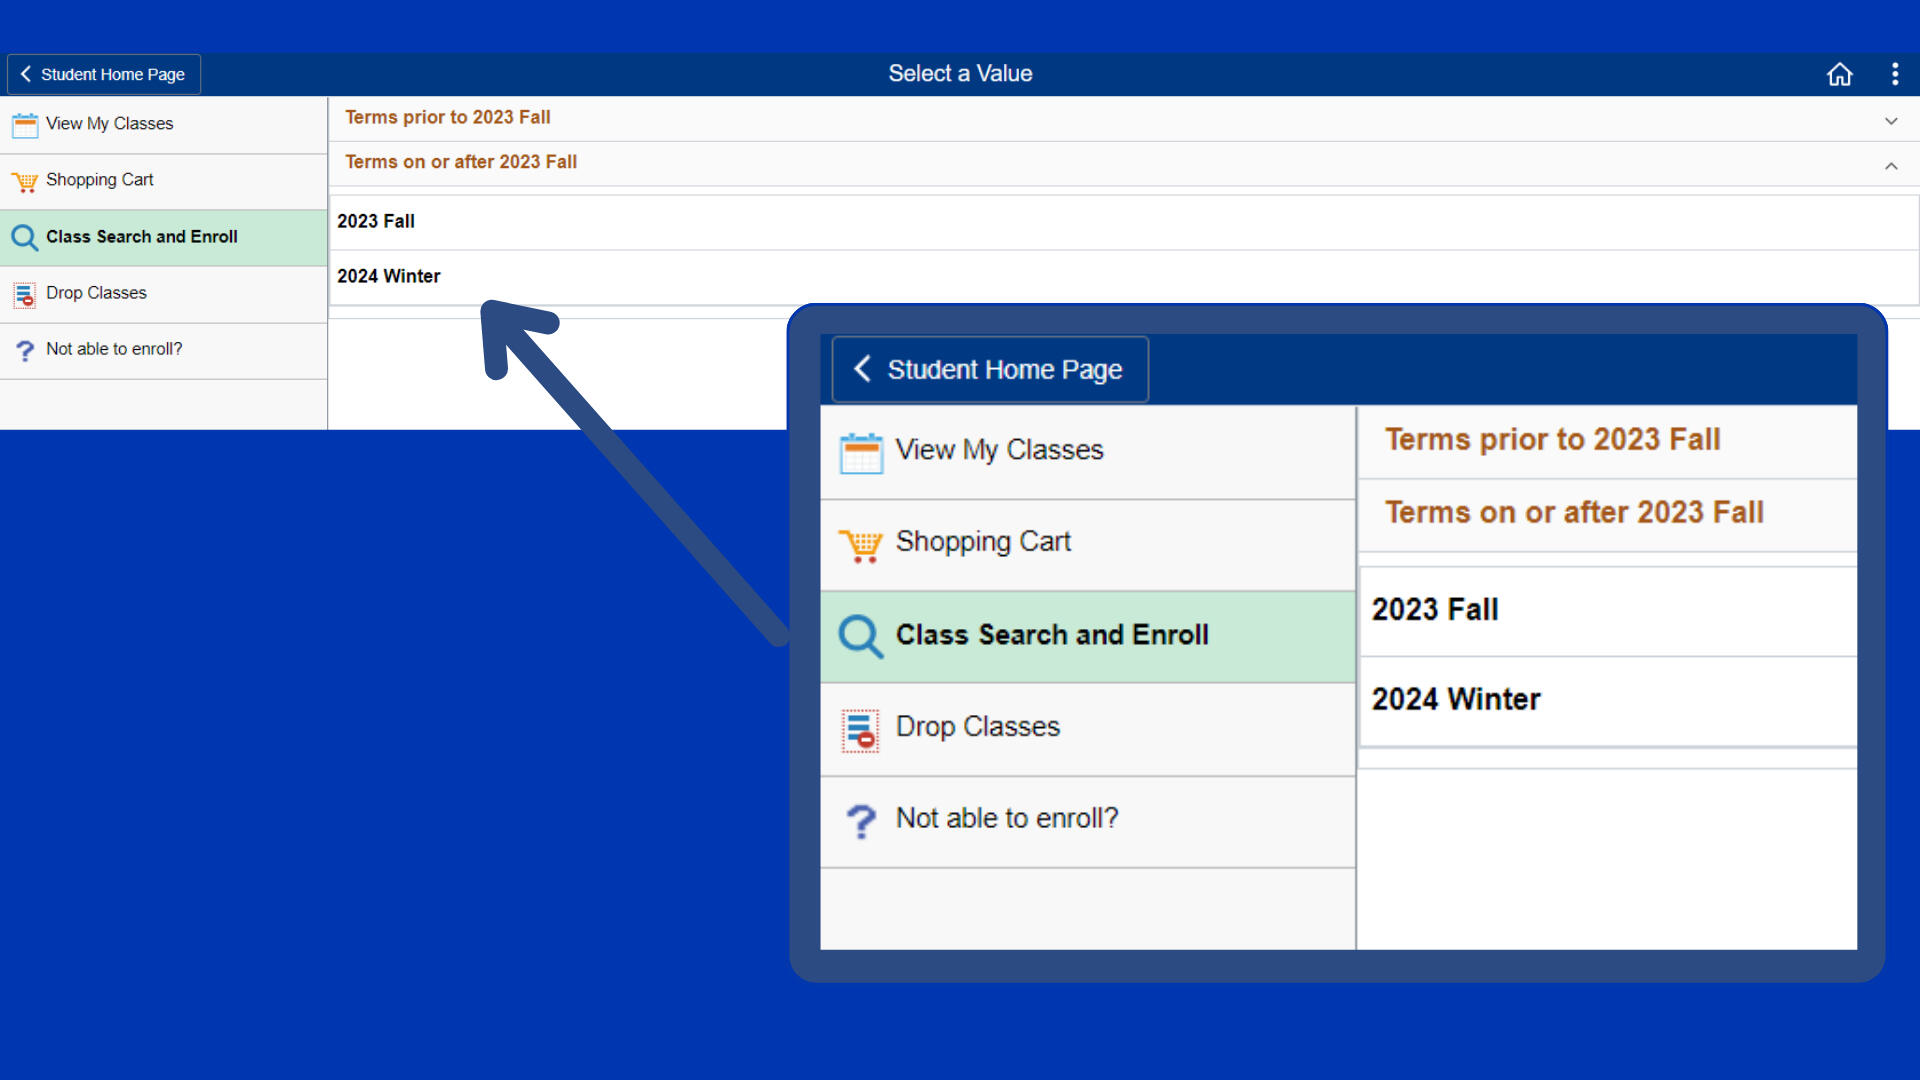
Task: Open small Drop Classes label in top sidebar
Action: [x=96, y=293]
